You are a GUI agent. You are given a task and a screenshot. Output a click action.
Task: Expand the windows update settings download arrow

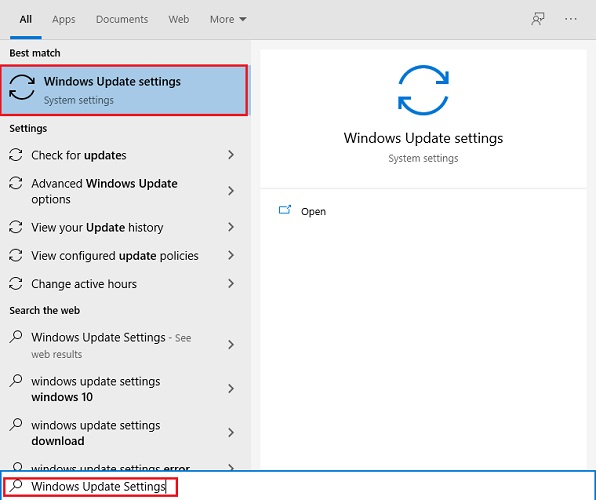[x=231, y=432]
